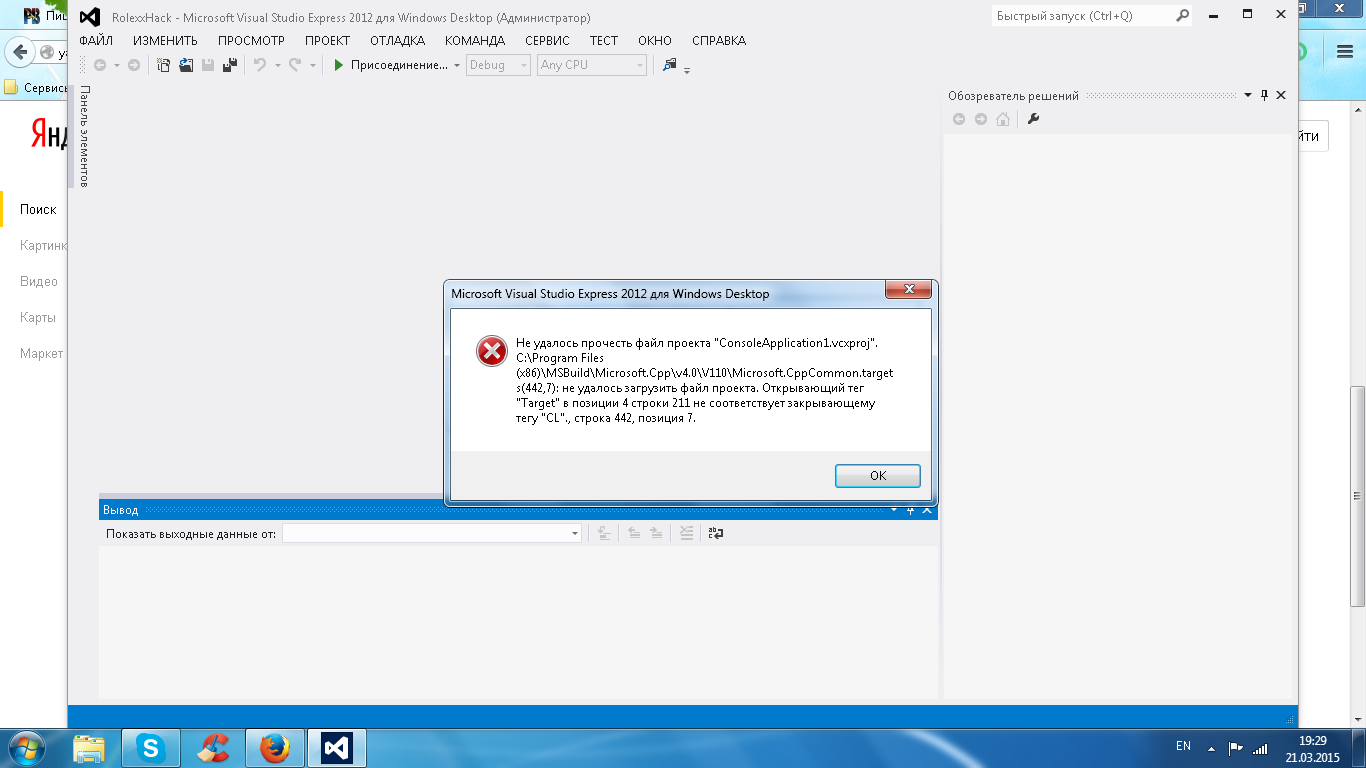
Task: Open the browser hamburger menu icon
Action: coord(1345,51)
